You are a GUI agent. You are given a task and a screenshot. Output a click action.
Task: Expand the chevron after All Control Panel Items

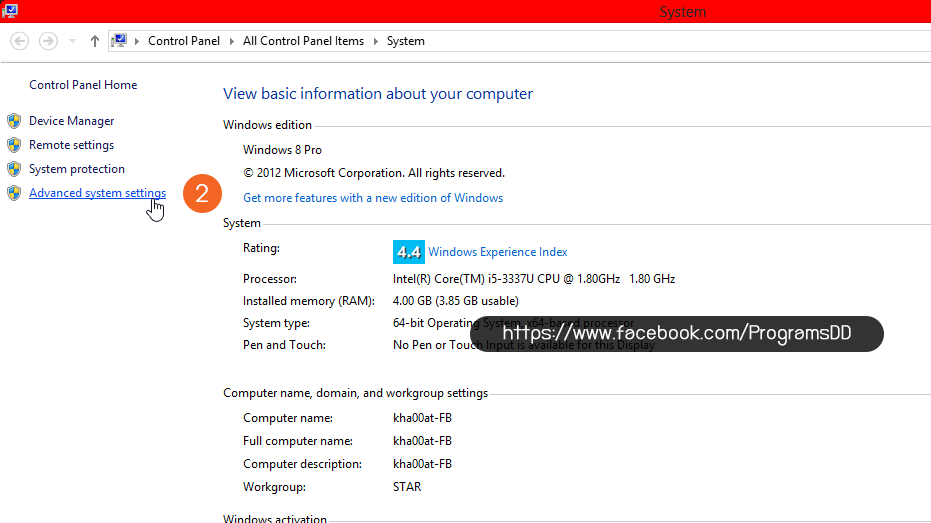(376, 41)
